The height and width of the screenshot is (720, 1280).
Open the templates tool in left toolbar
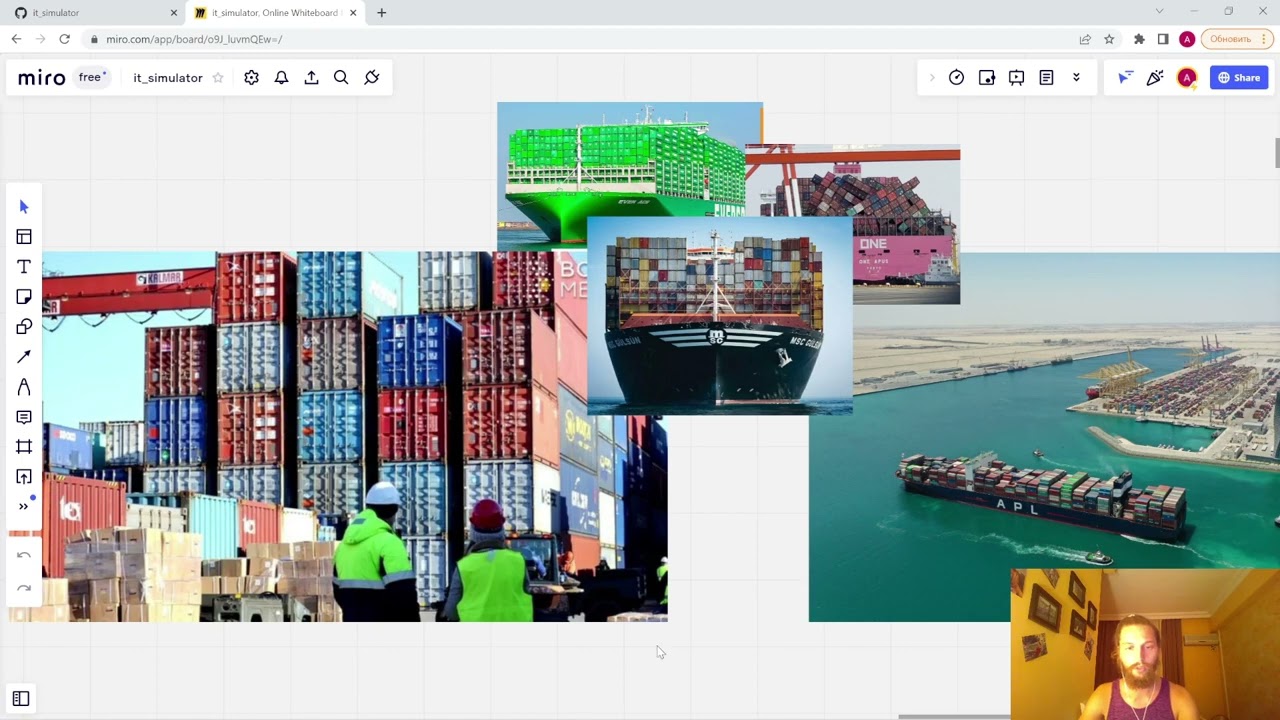click(x=24, y=237)
